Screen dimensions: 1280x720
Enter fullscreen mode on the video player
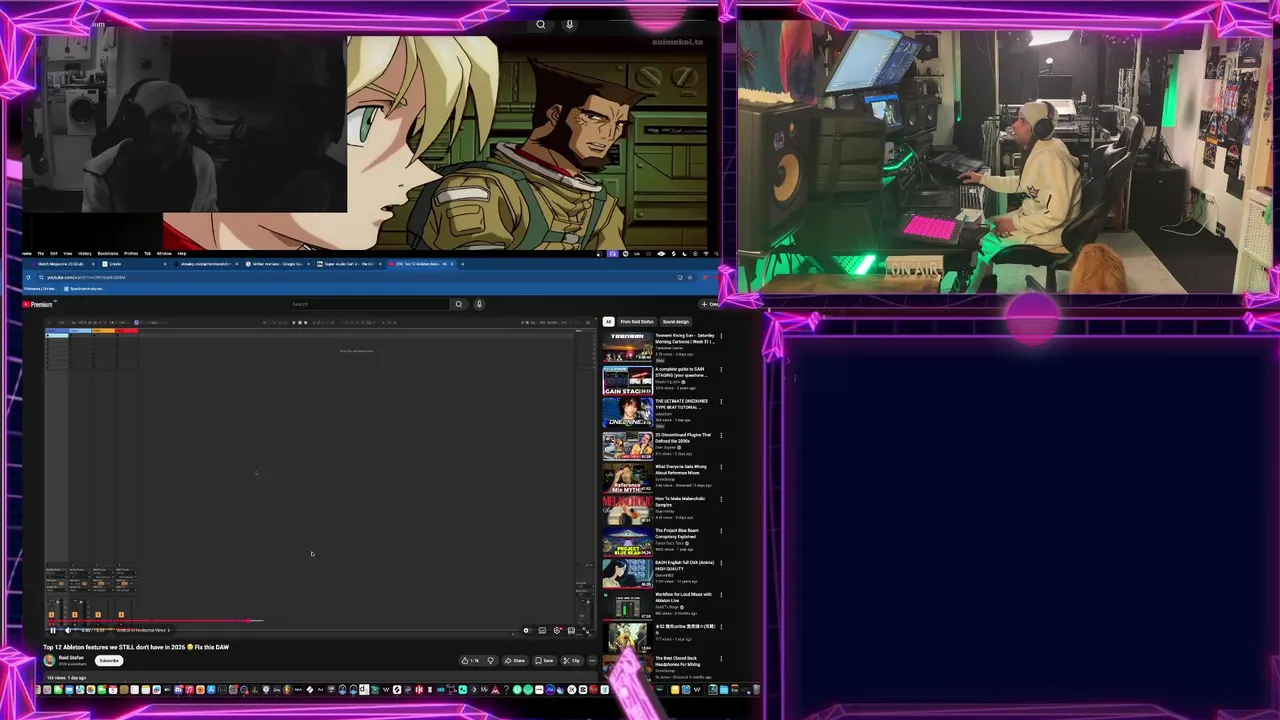pos(586,630)
